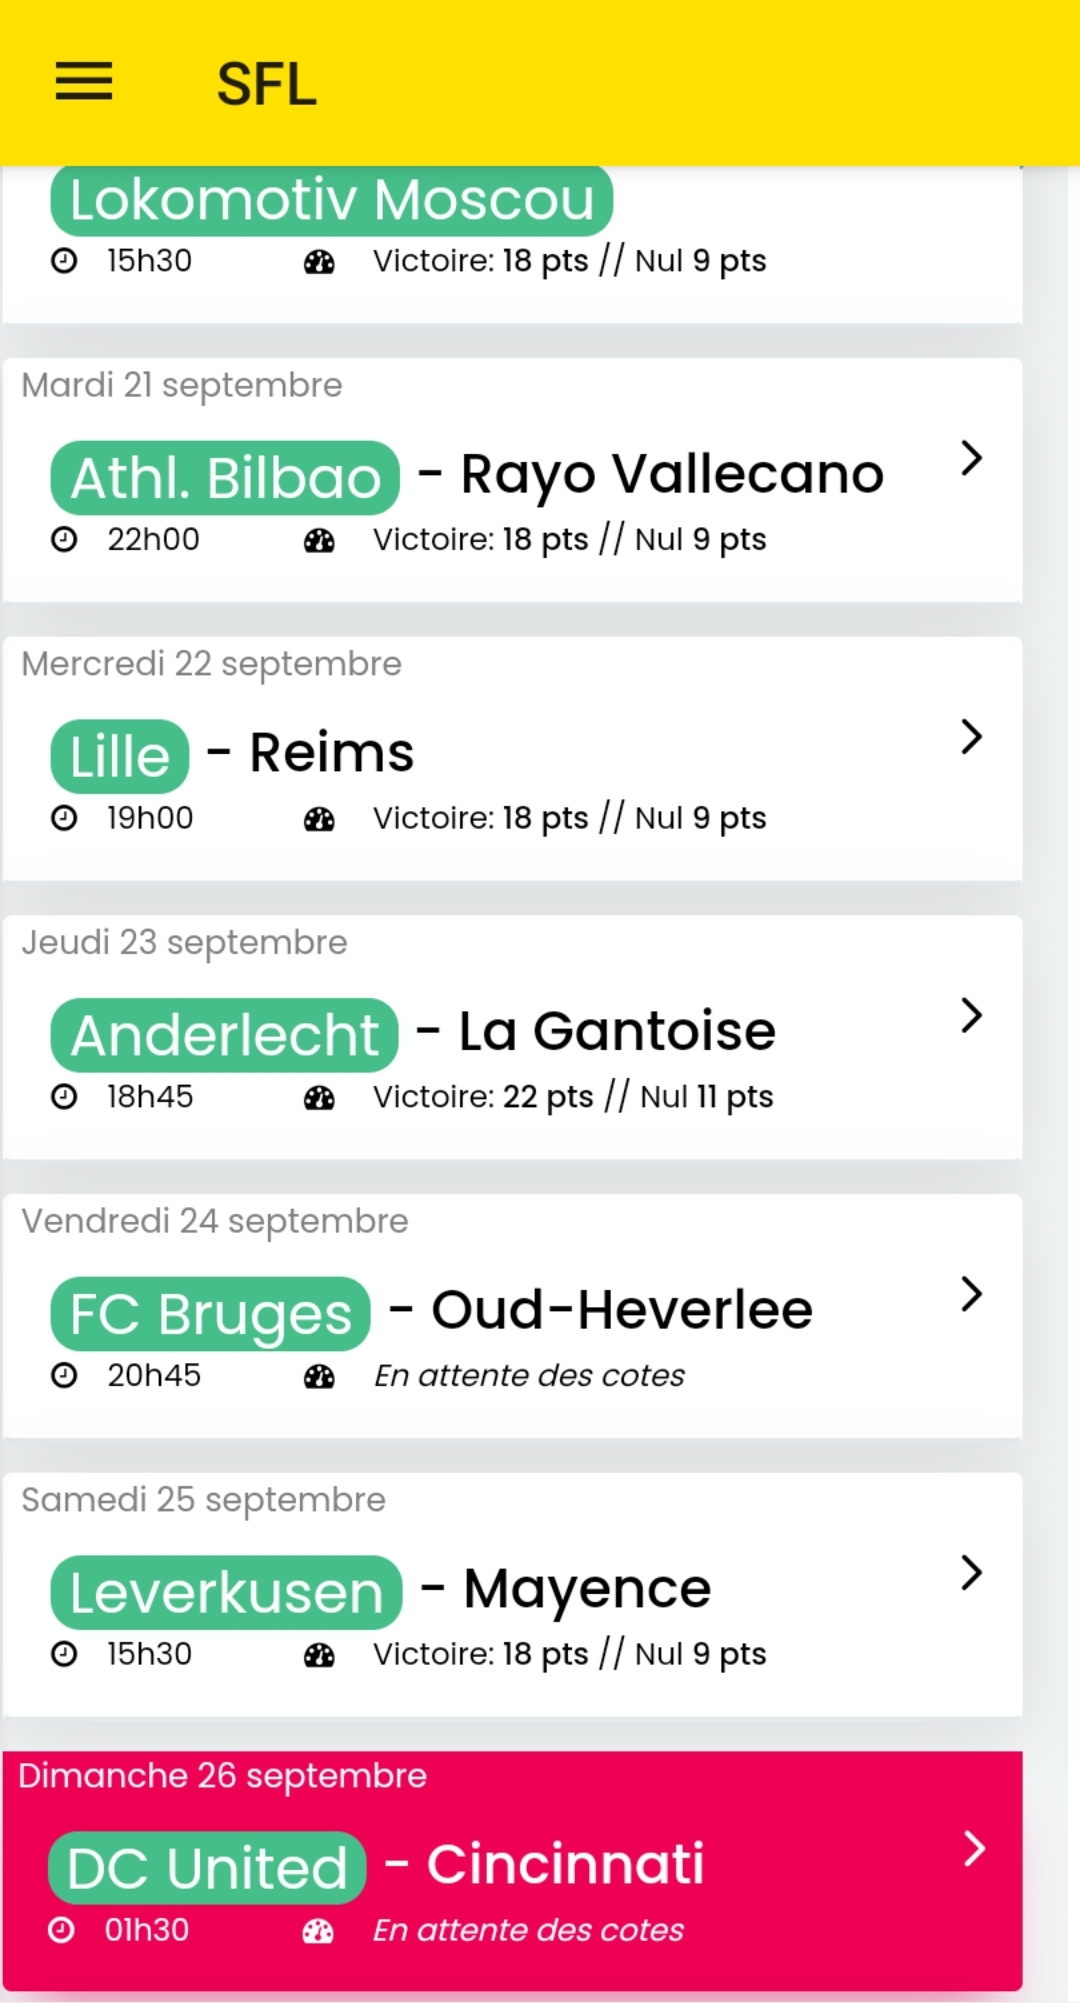Image resolution: width=1080 pixels, height=2003 pixels.
Task: Tap the clock icon under Leverkusen
Action: (x=64, y=1654)
